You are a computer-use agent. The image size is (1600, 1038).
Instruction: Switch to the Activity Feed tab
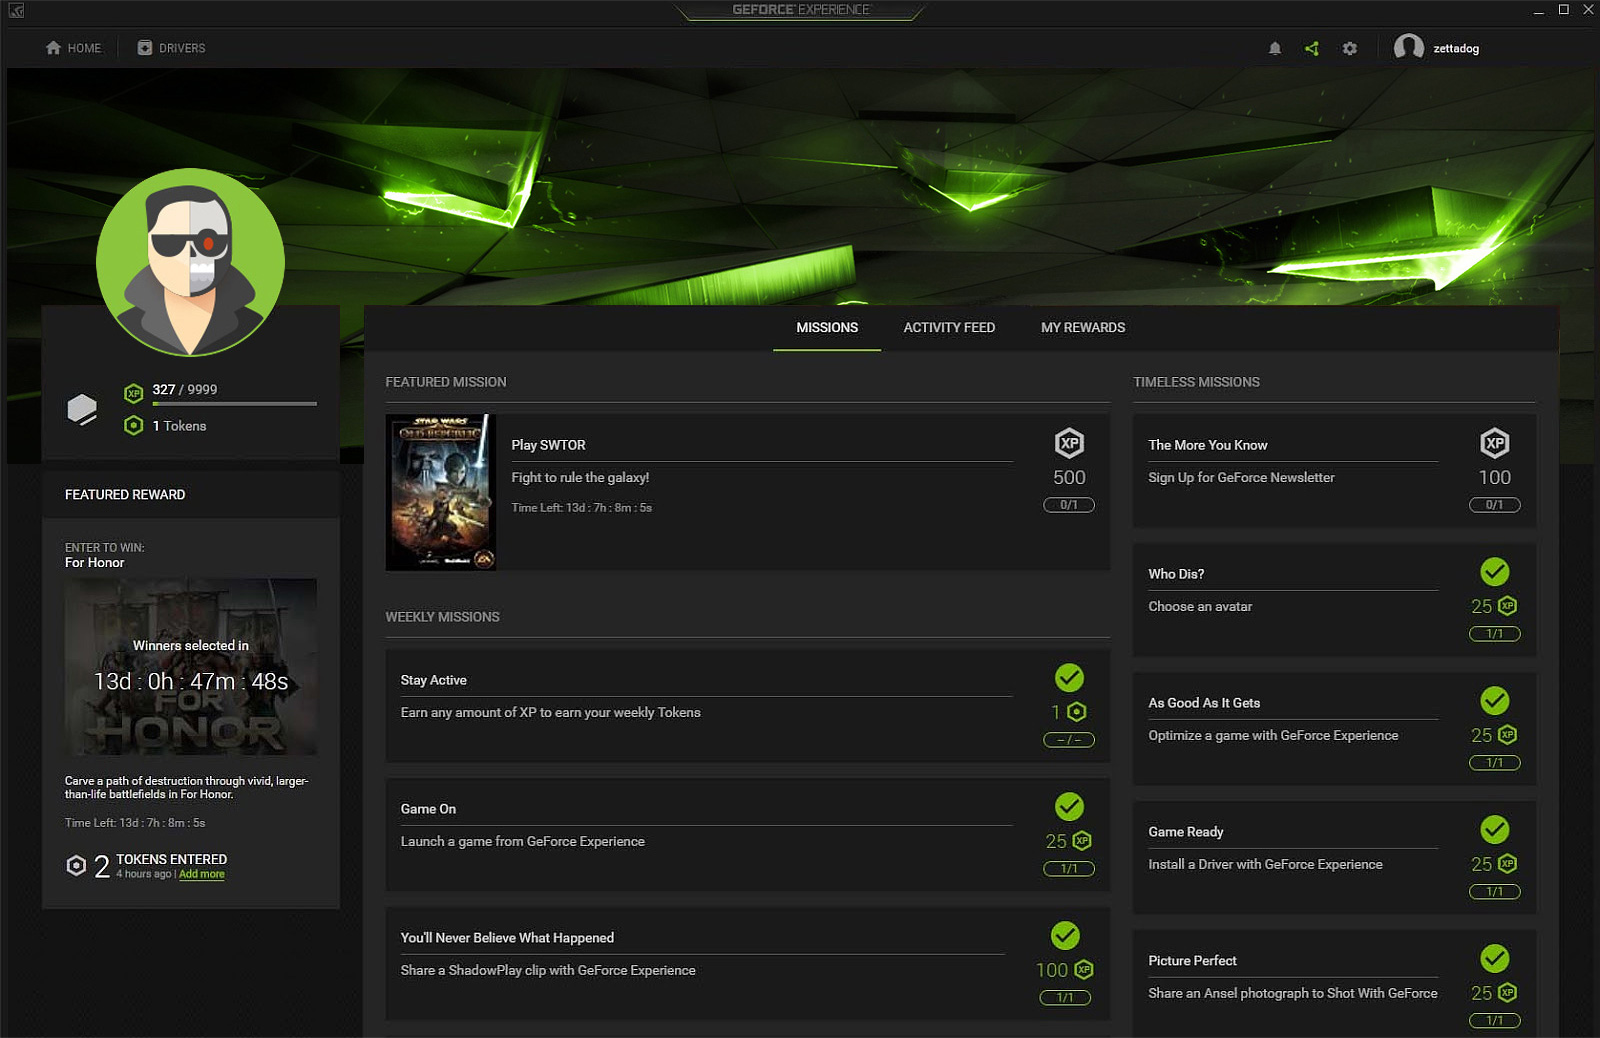point(949,328)
